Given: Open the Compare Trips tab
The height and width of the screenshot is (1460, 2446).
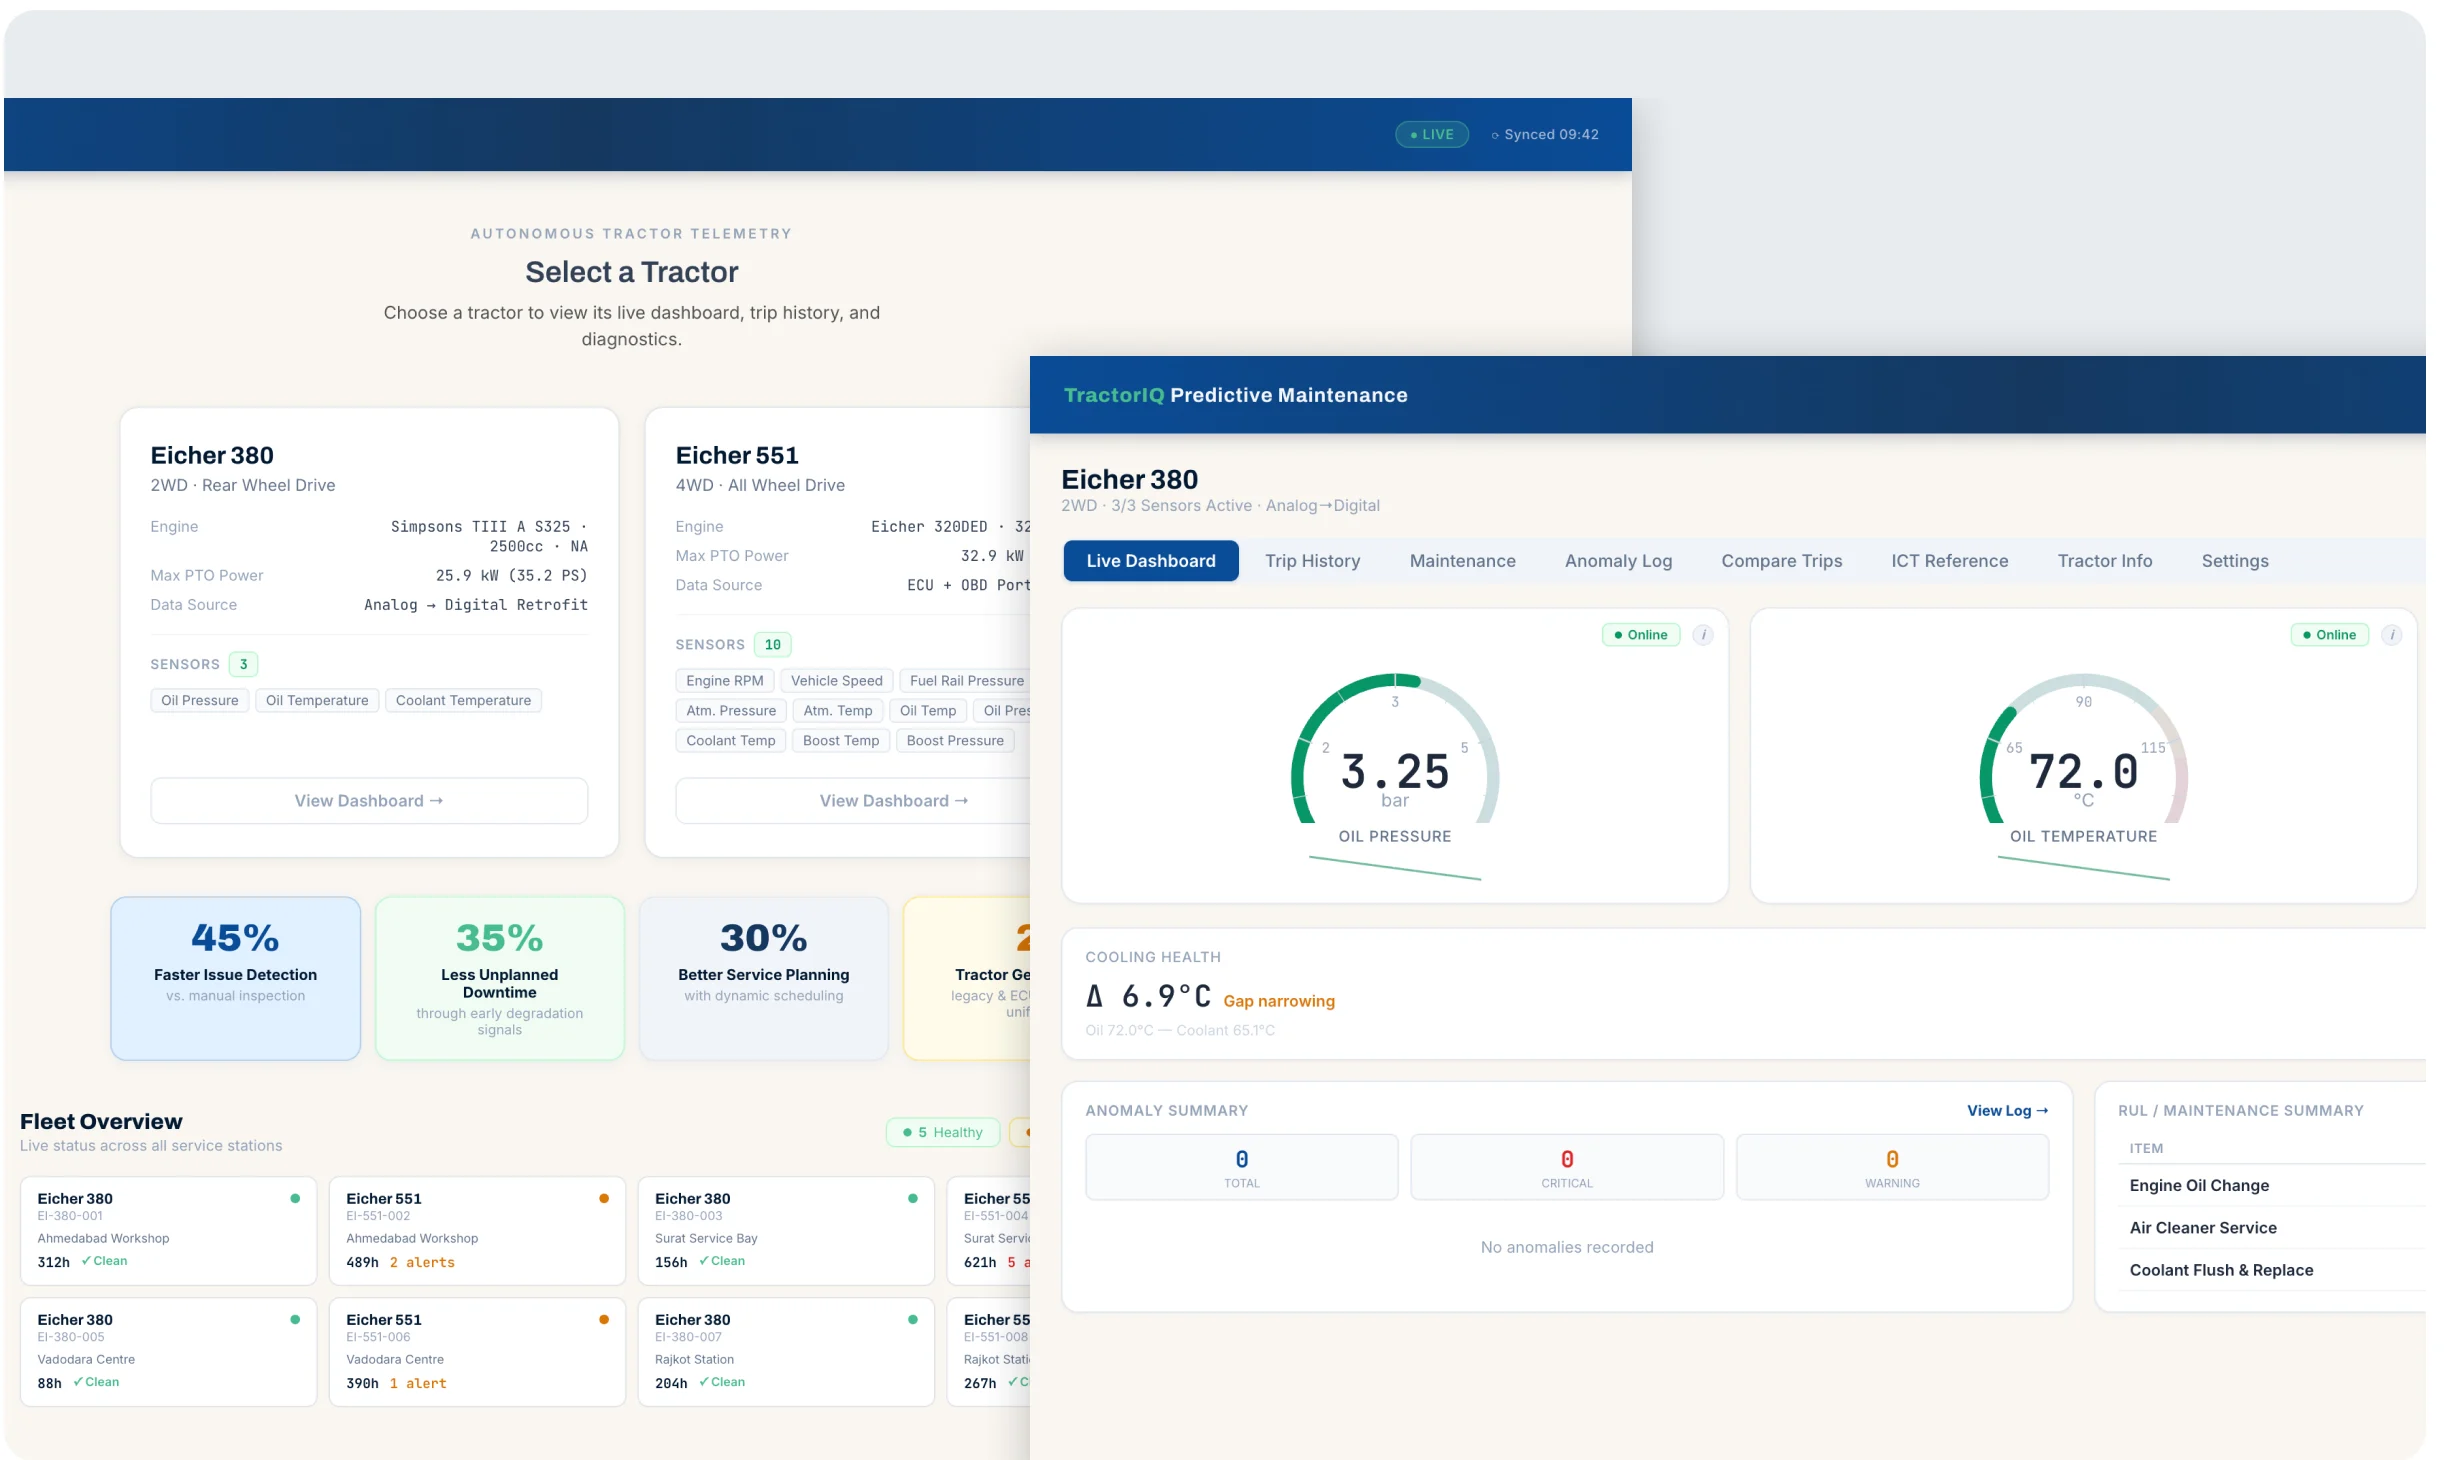Looking at the screenshot, I should (x=1782, y=561).
